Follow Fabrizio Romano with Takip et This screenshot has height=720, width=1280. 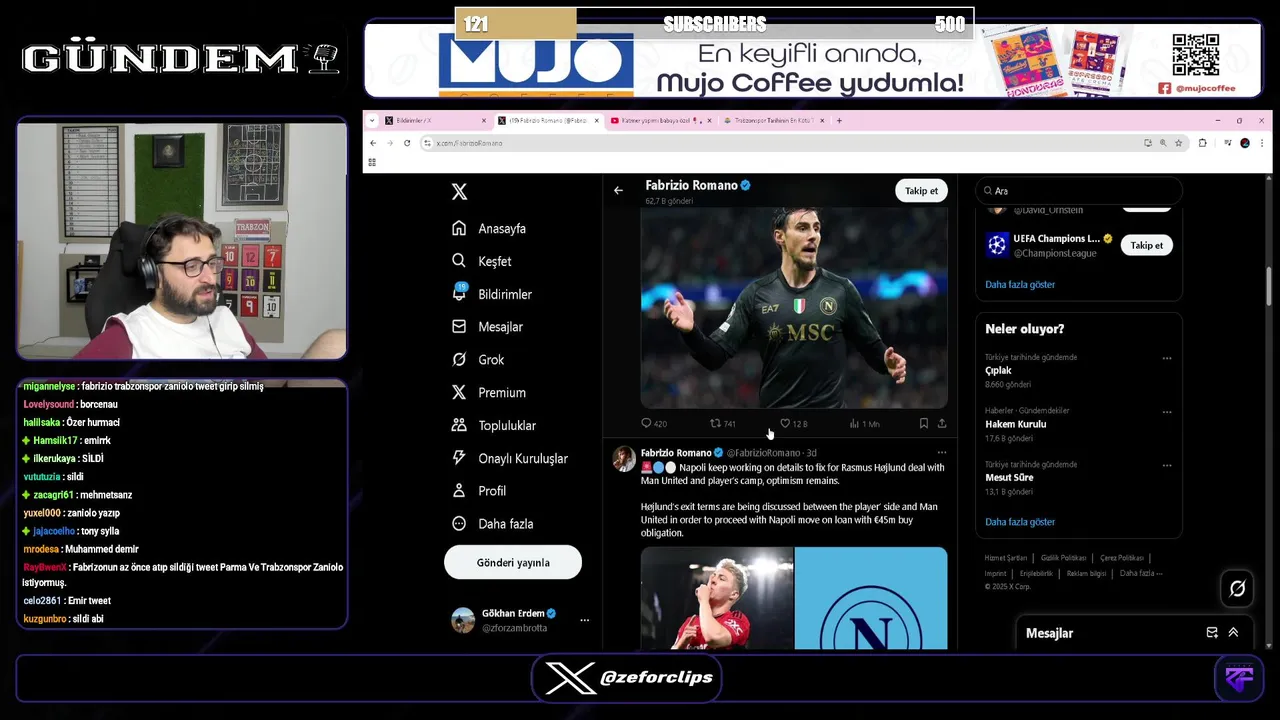[x=921, y=191]
